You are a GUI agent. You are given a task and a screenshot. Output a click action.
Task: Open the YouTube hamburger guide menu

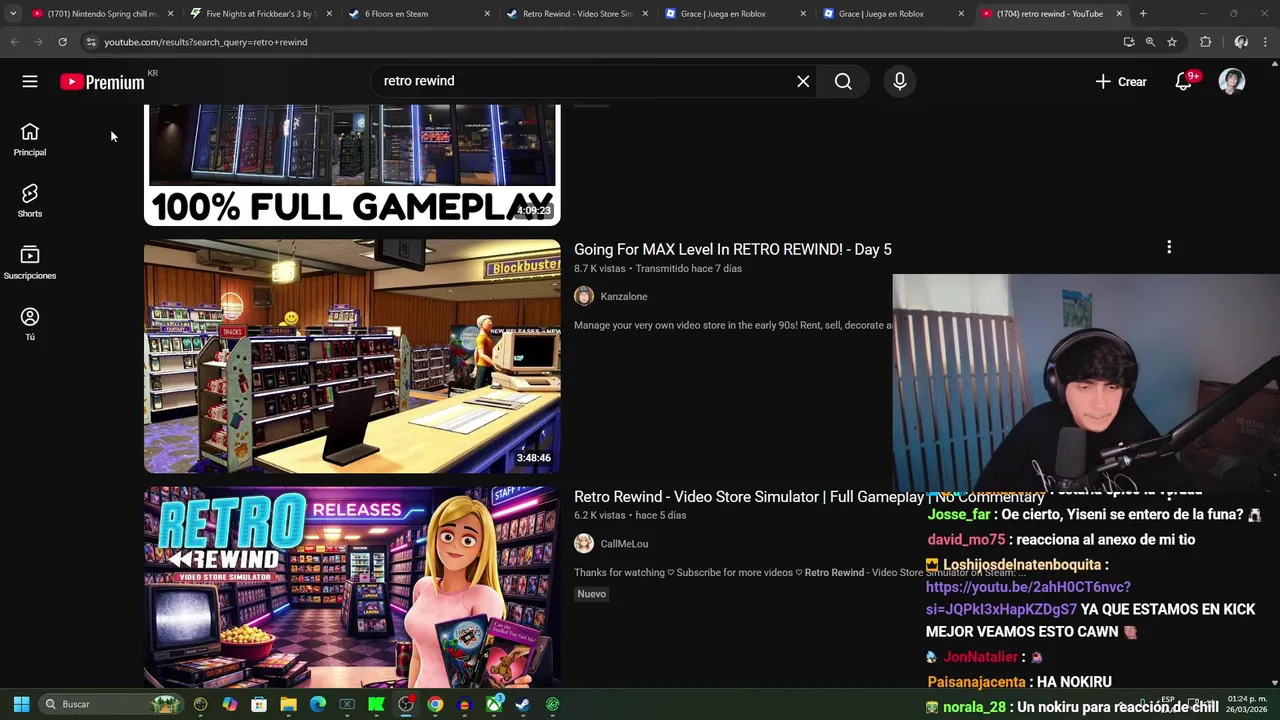point(30,82)
